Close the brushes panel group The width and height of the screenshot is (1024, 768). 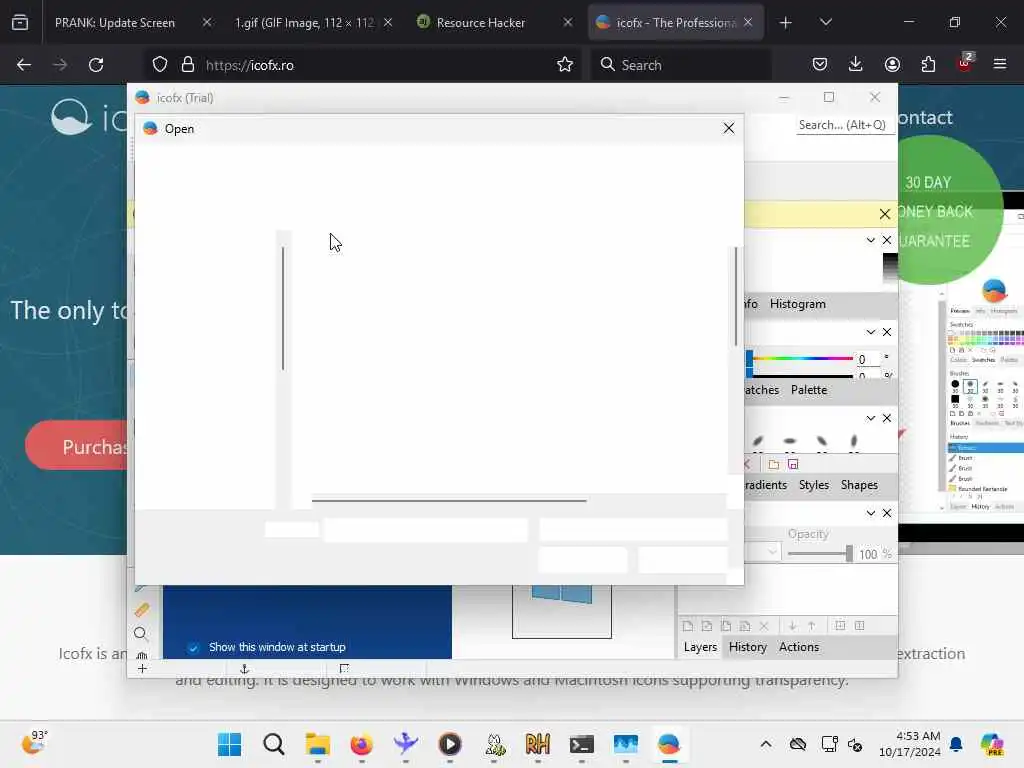coord(887,418)
